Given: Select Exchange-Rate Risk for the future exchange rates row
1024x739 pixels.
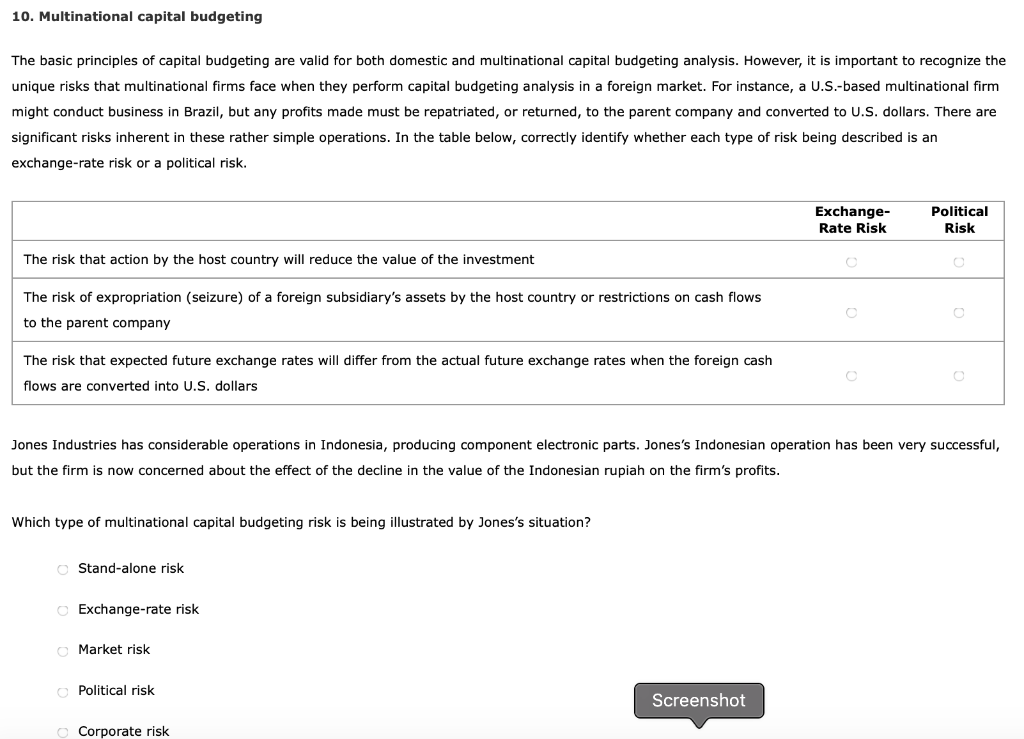Looking at the screenshot, I should click(x=851, y=375).
